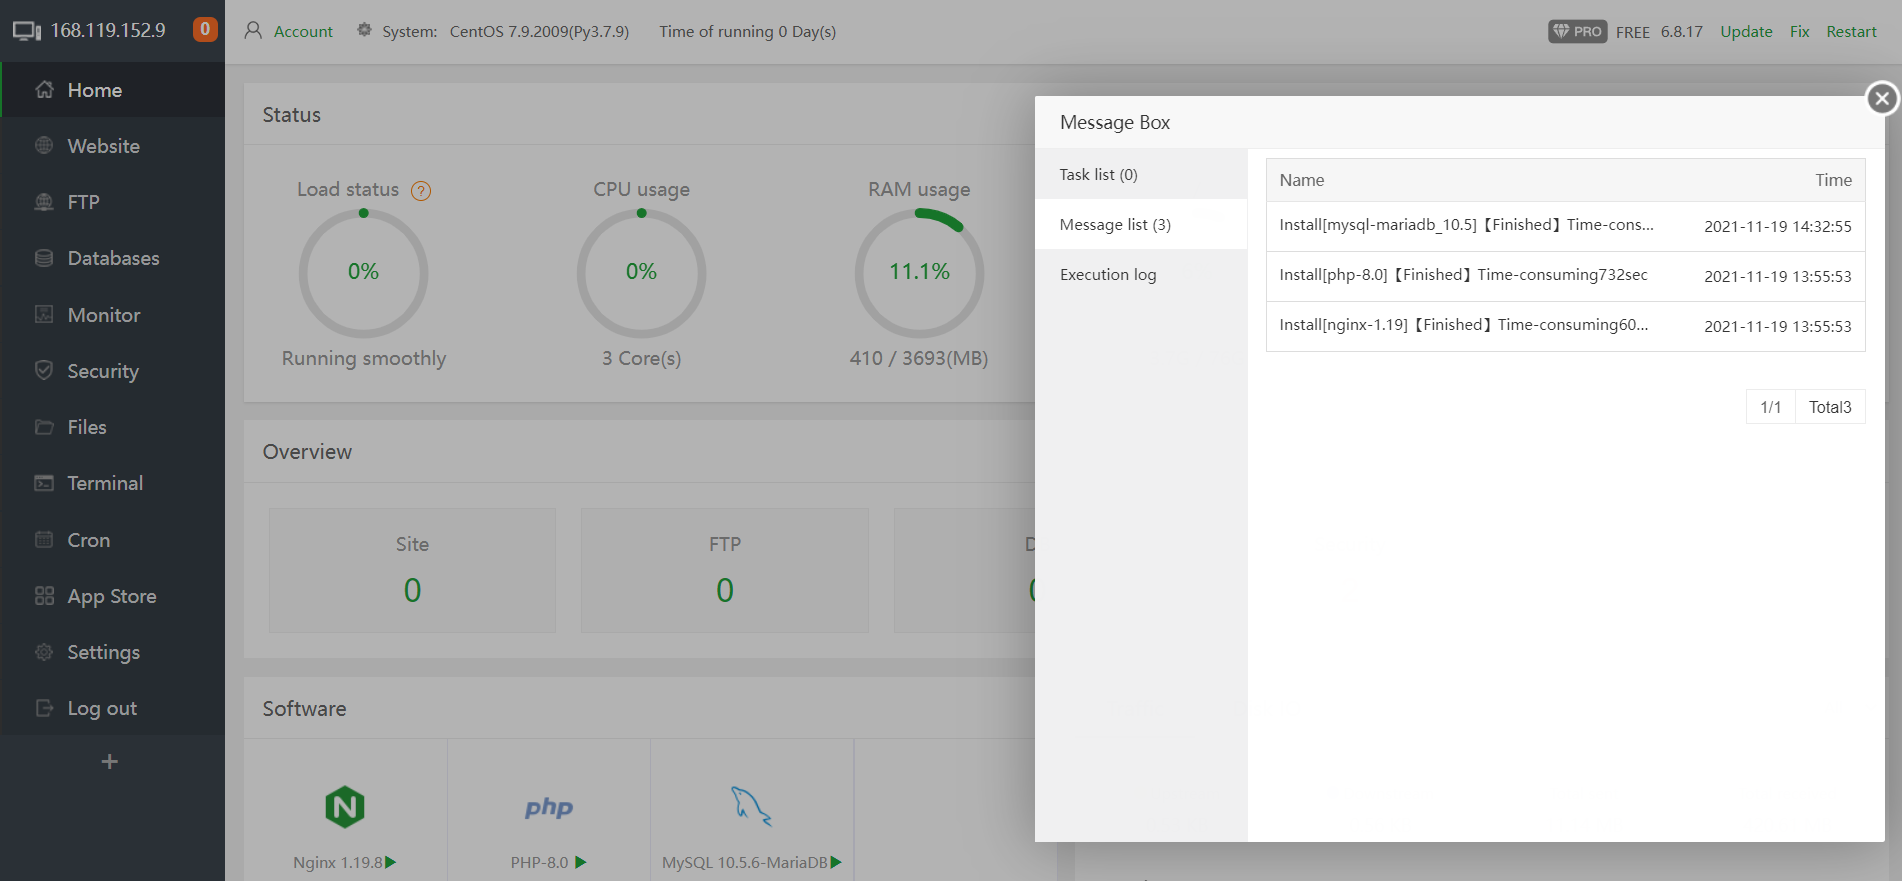Go to the Databases page
The width and height of the screenshot is (1902, 881).
[113, 258]
